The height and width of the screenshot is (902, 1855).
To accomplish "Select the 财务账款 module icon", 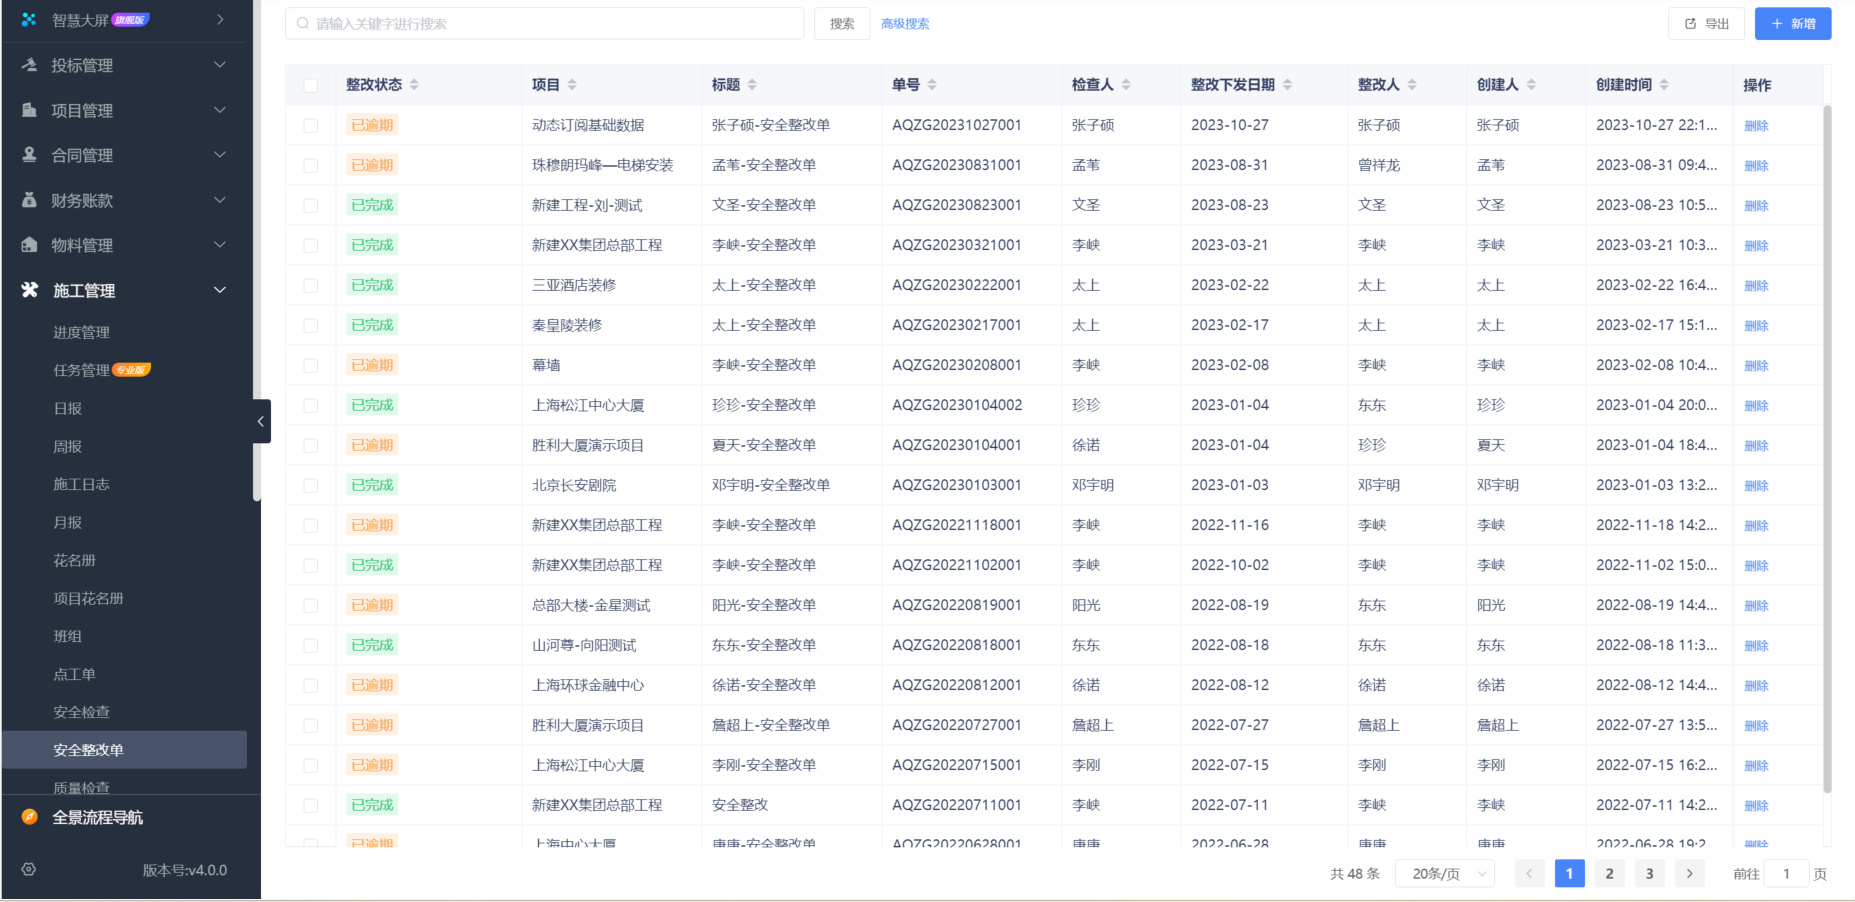I will pyautogui.click(x=28, y=200).
